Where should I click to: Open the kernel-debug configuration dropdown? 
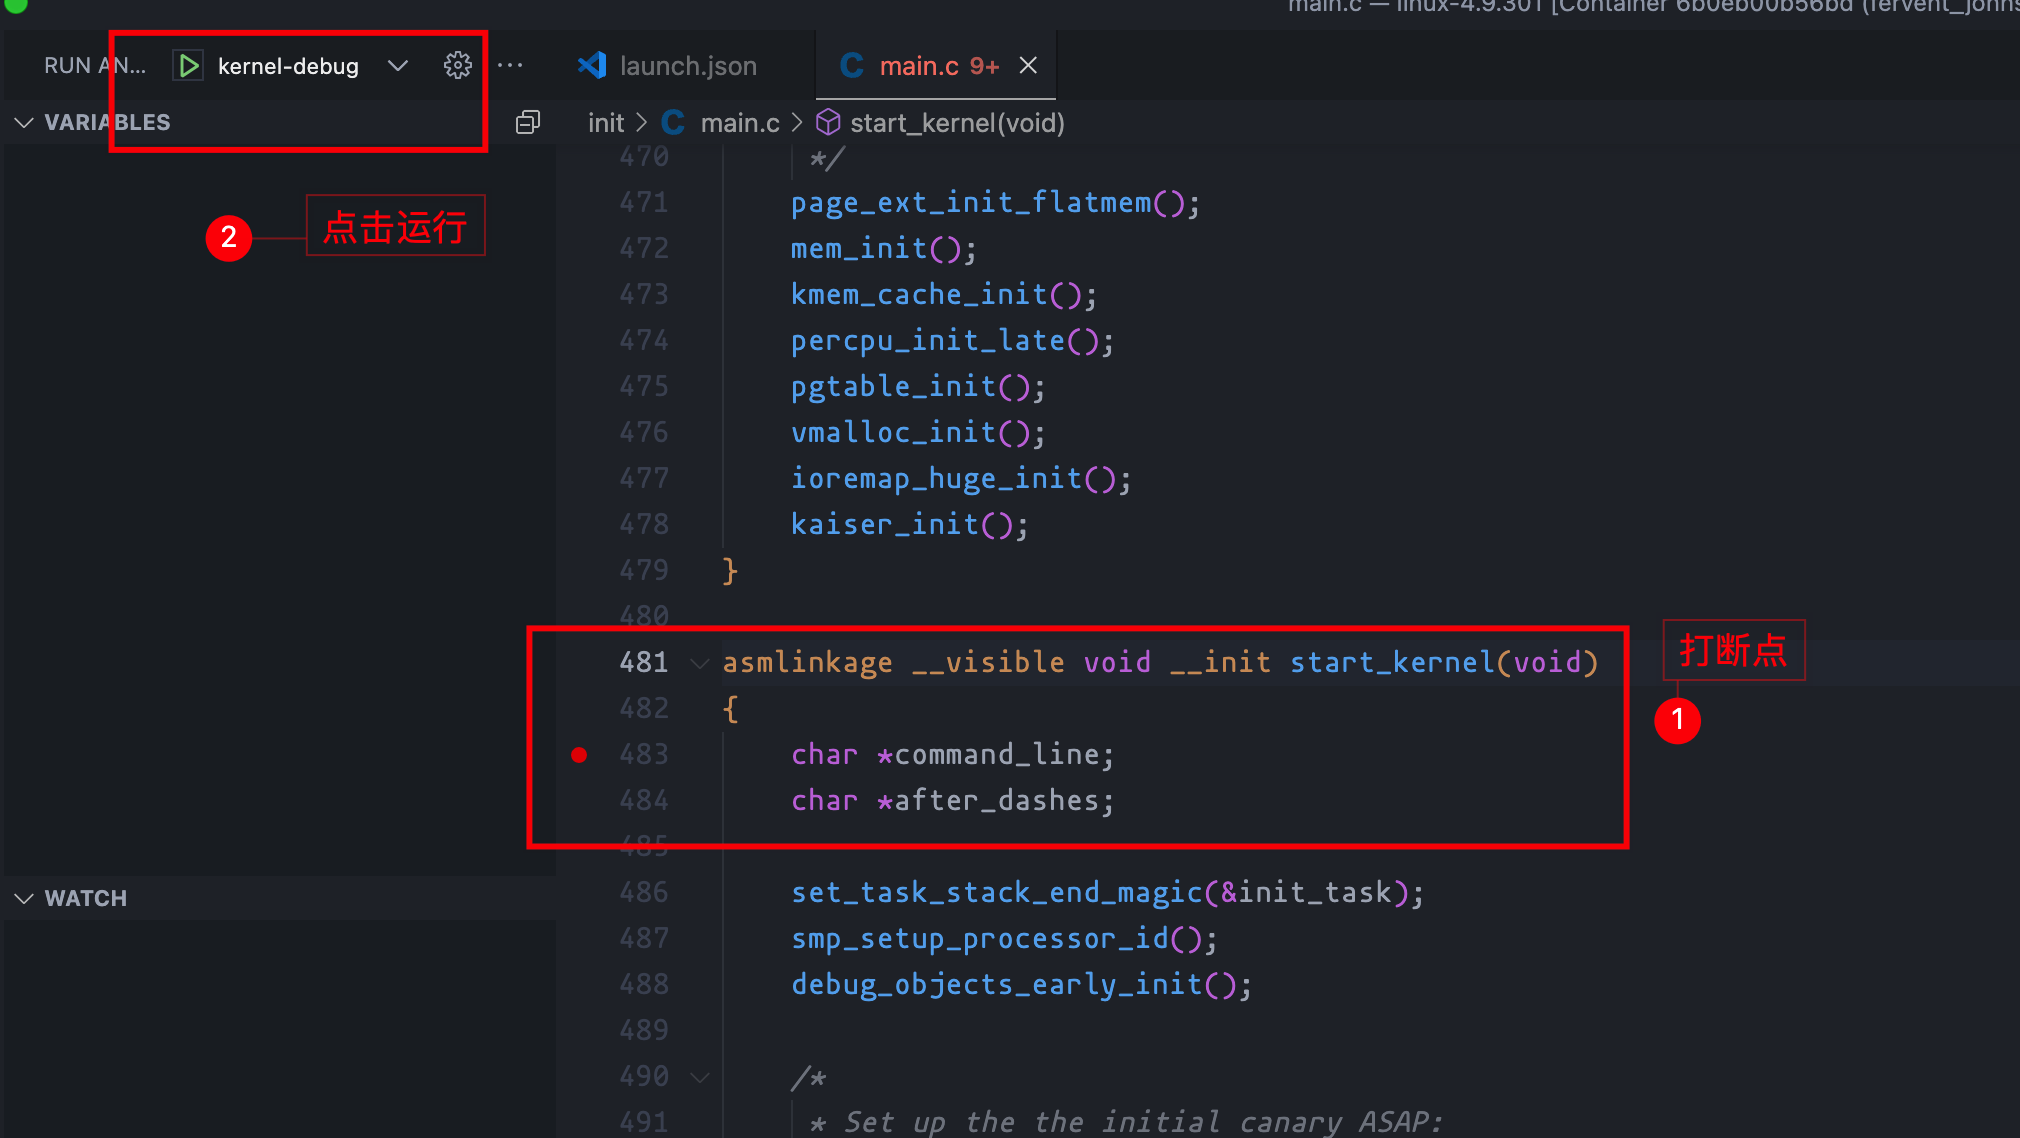coord(397,66)
